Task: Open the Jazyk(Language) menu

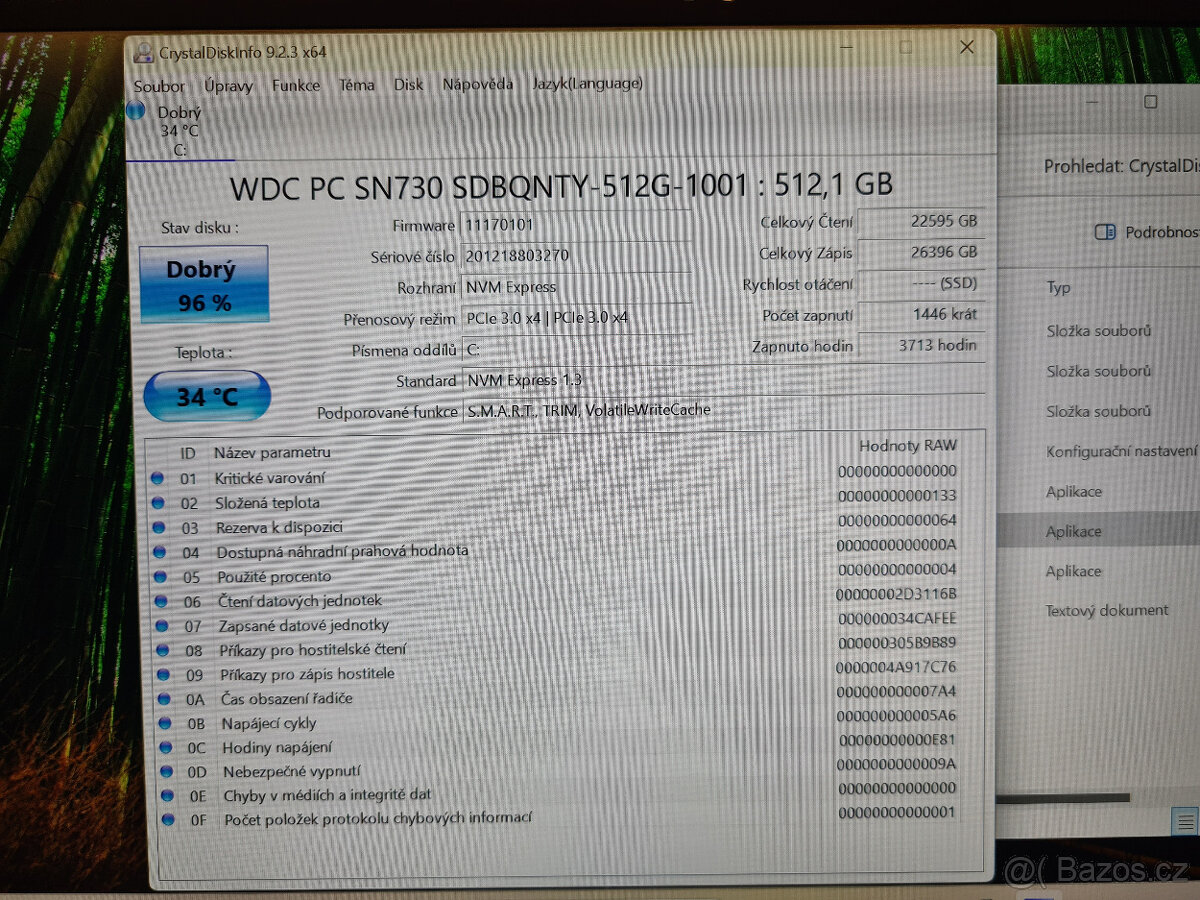Action: (x=587, y=84)
